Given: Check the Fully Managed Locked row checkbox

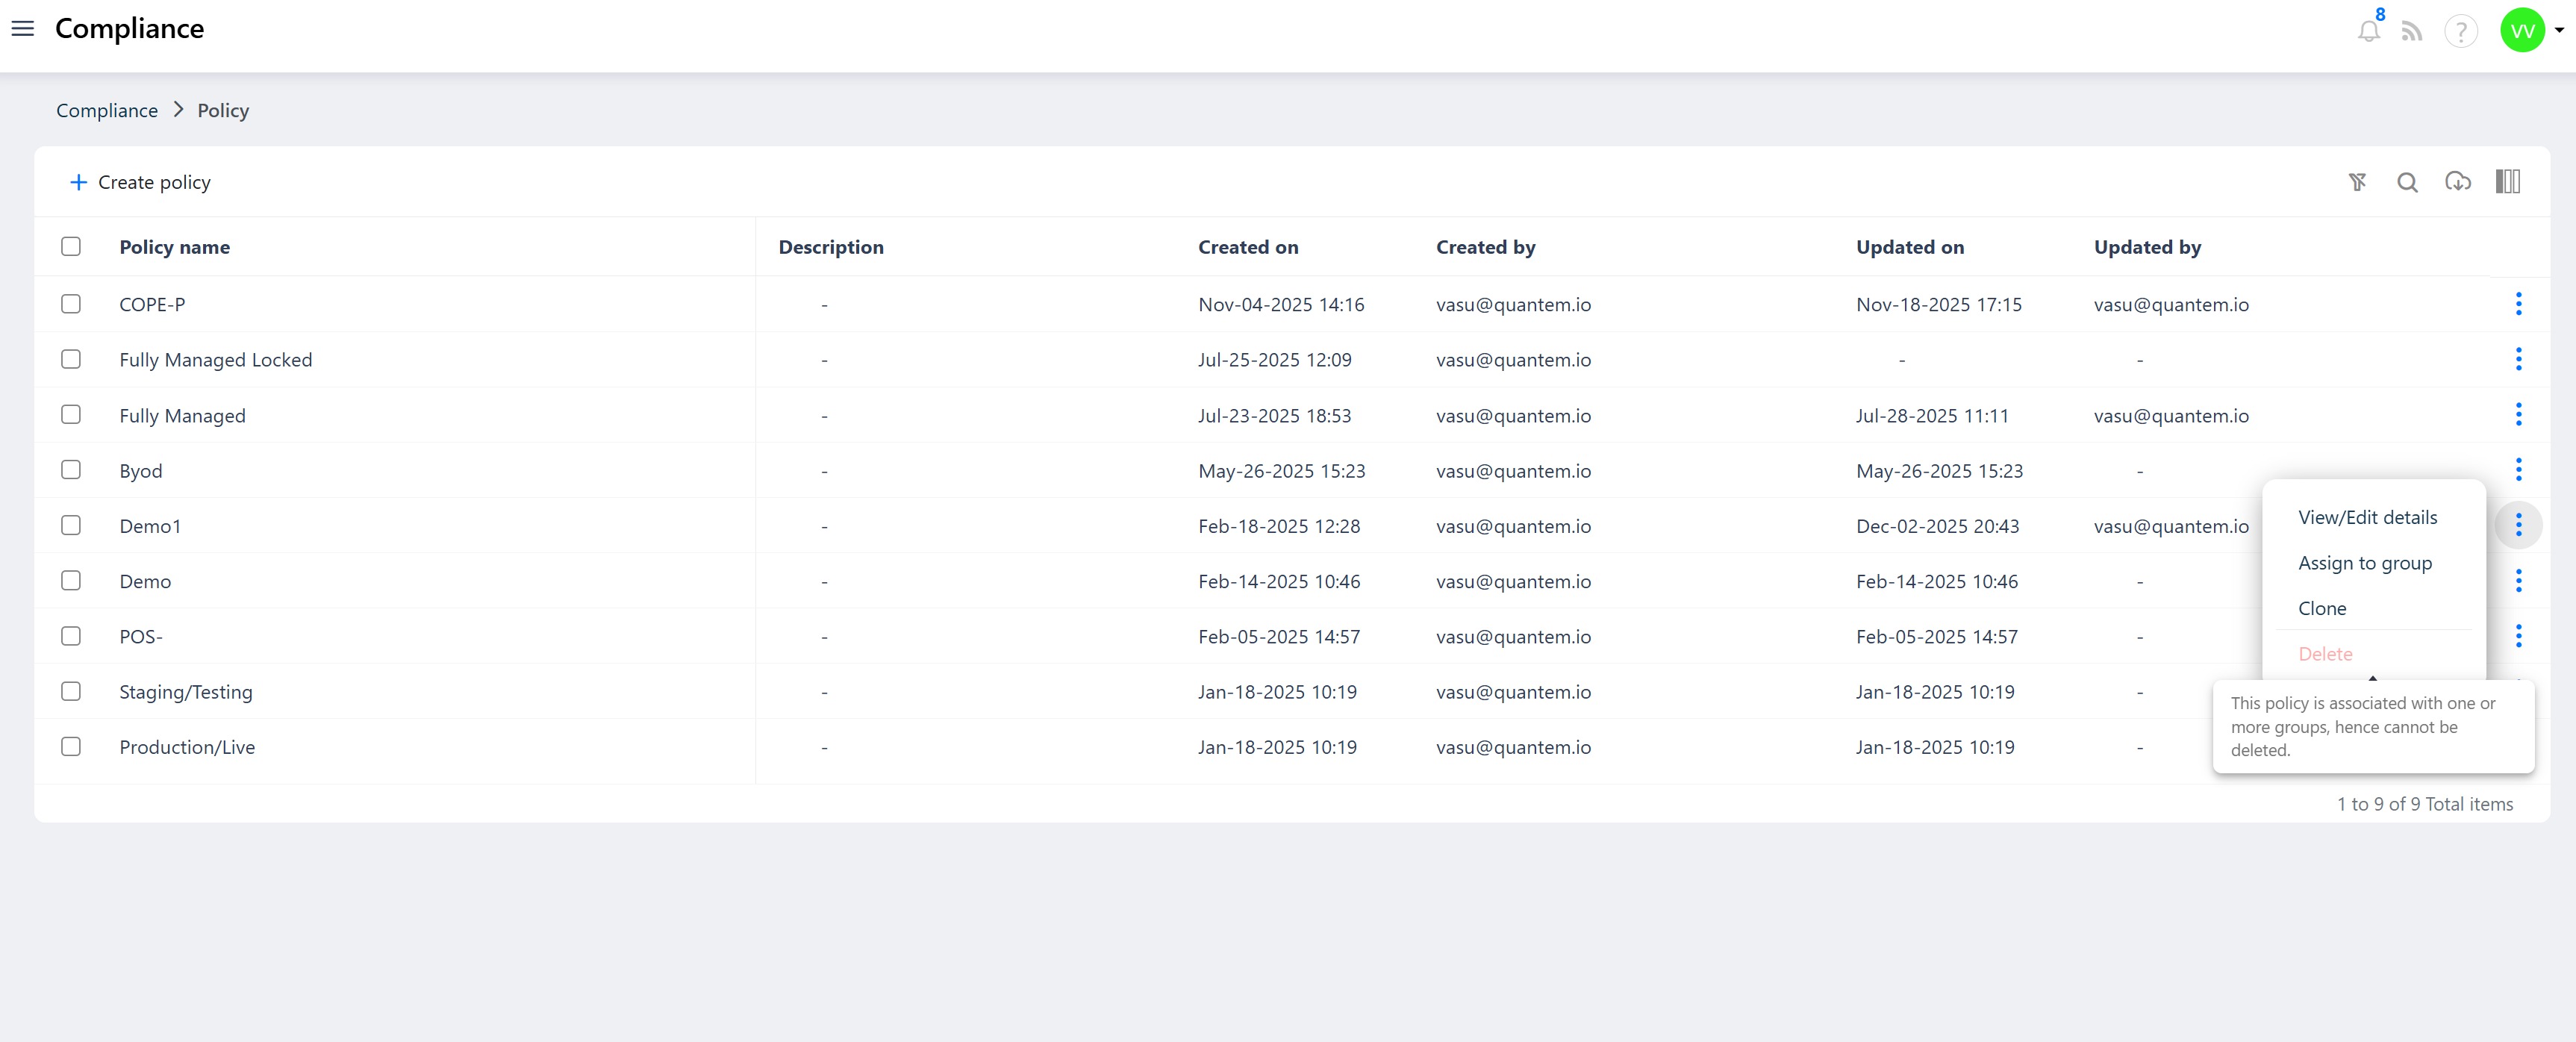Looking at the screenshot, I should [x=71, y=359].
